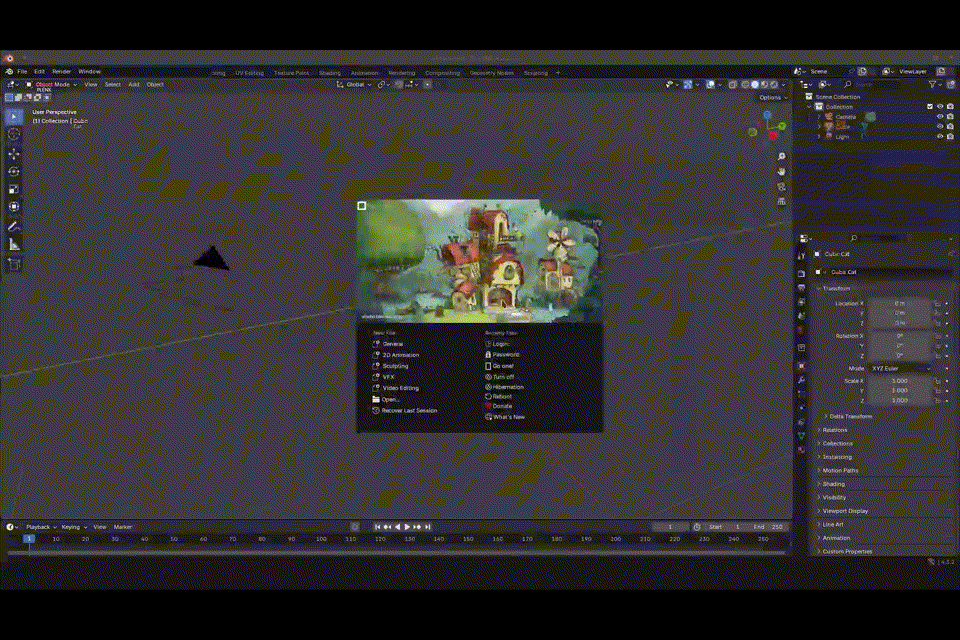Screen dimensions: 960x640
Task: Hide Collection with its eye icon
Action: coord(940,107)
